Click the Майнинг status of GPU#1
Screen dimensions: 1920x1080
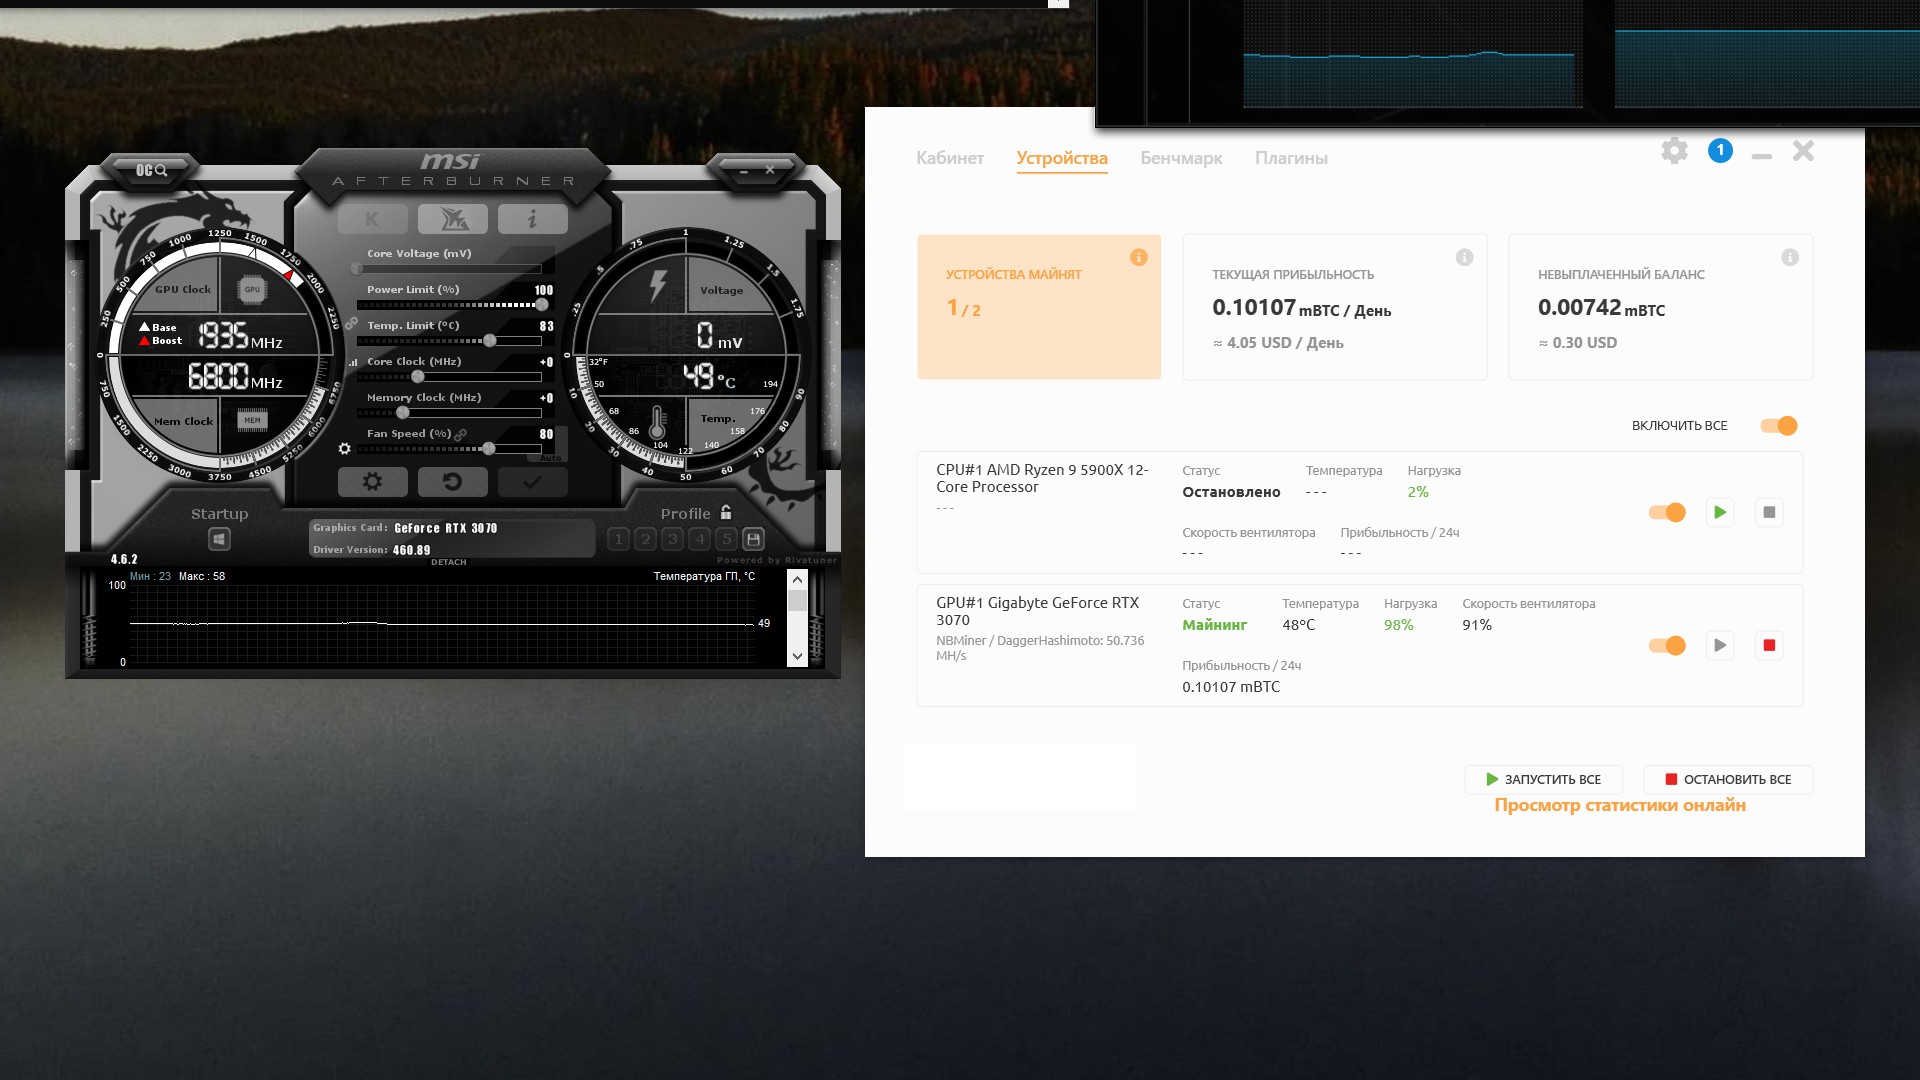[1214, 625]
